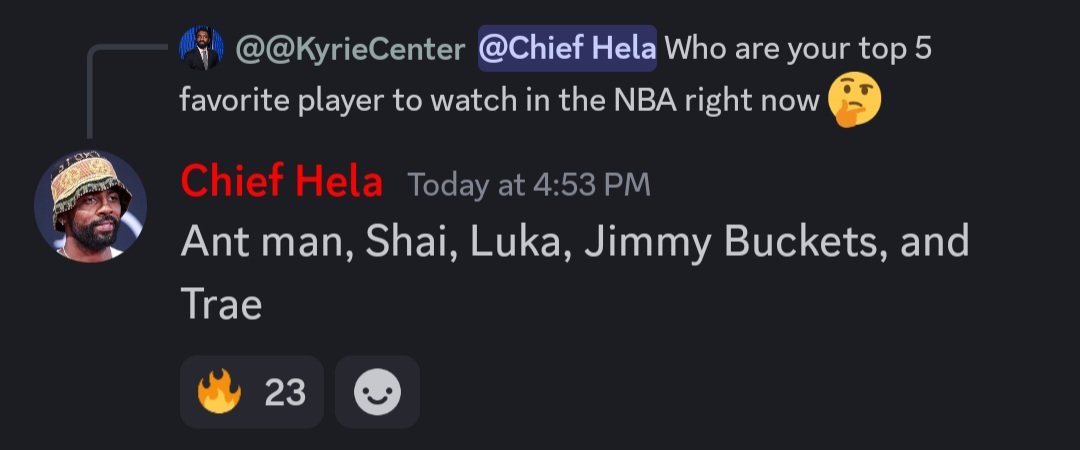Open the add reaction smiley picker
Viewport: 1080px width, 450px height.
377,393
